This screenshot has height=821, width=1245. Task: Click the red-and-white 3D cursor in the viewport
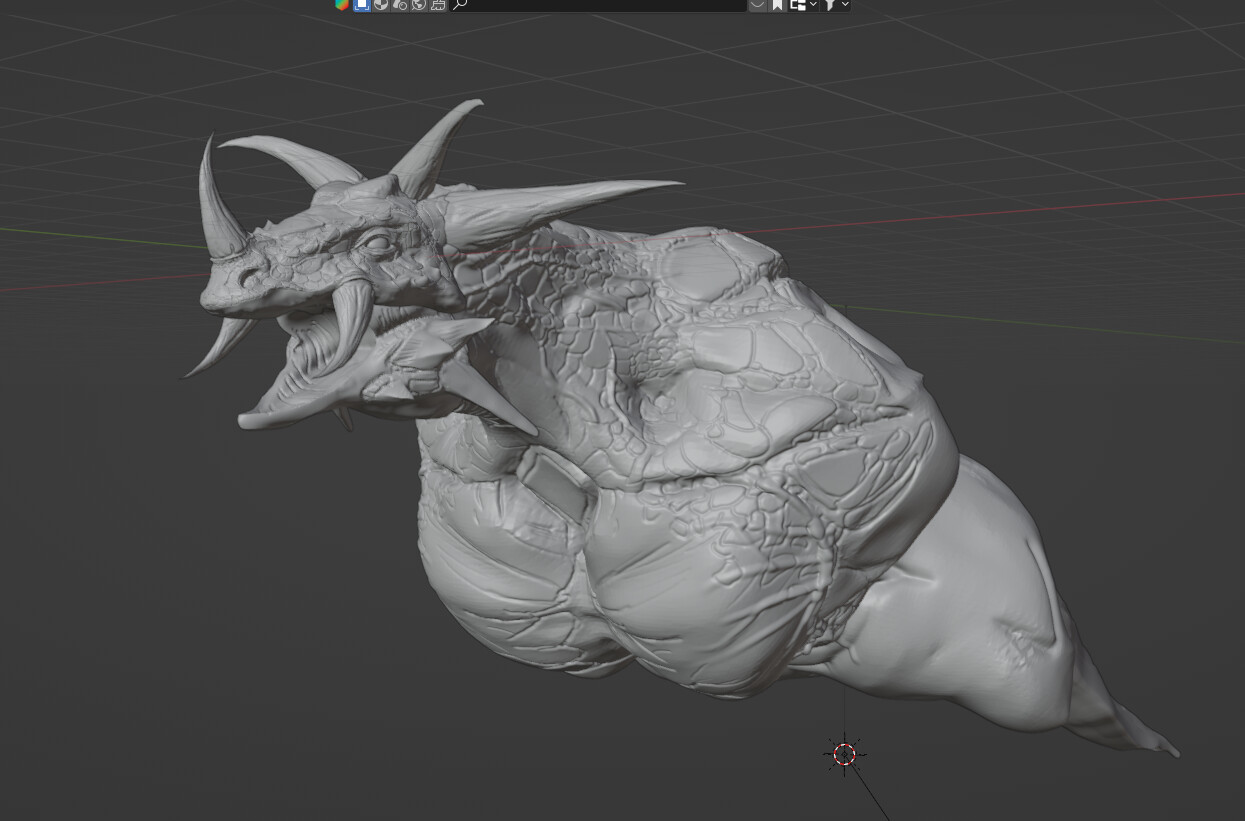[x=843, y=754]
